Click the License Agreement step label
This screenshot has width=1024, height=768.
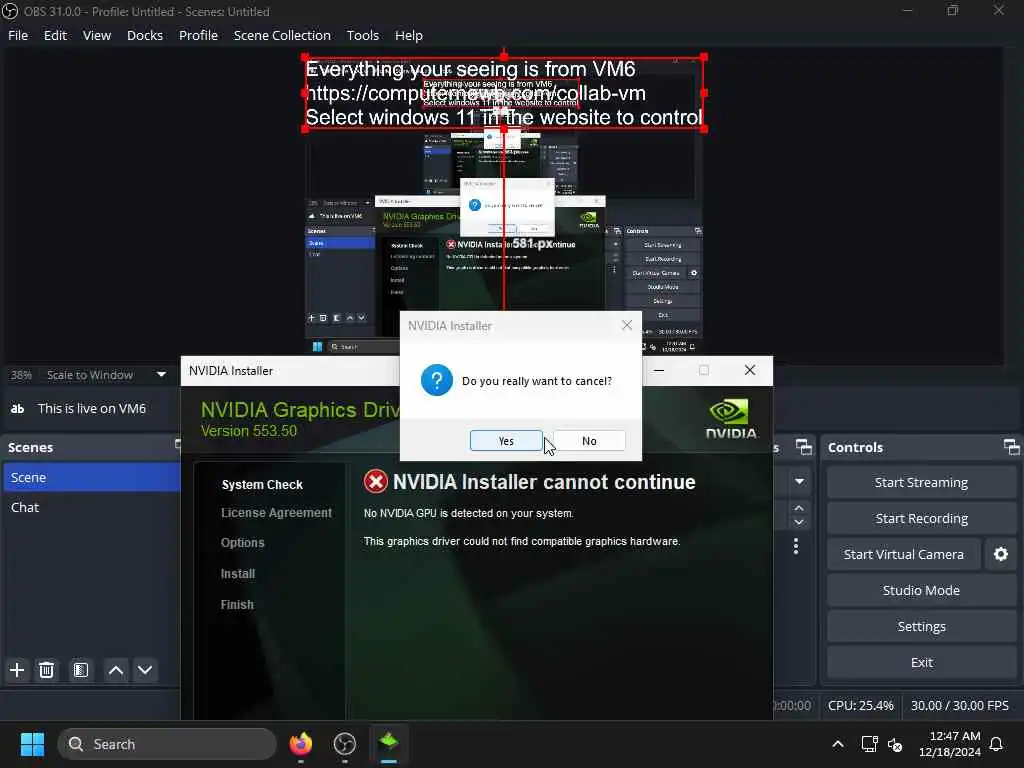[x=276, y=513]
